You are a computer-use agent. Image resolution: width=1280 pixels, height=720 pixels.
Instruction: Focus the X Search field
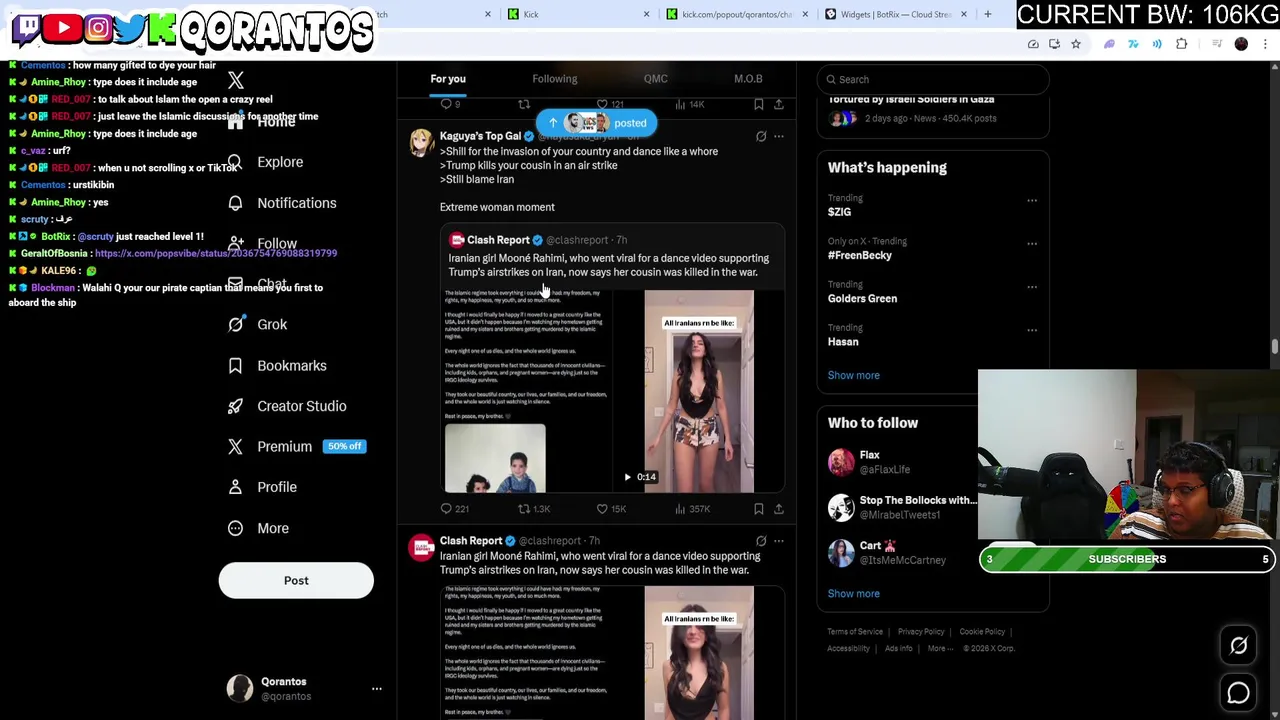[x=933, y=79]
